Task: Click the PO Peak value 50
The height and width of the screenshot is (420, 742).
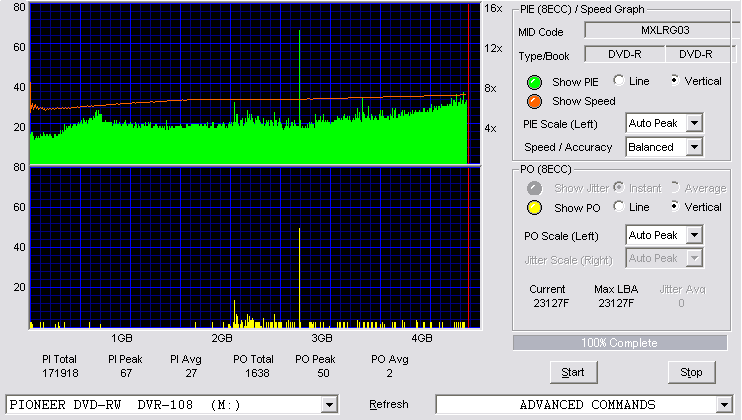Action: coord(323,374)
